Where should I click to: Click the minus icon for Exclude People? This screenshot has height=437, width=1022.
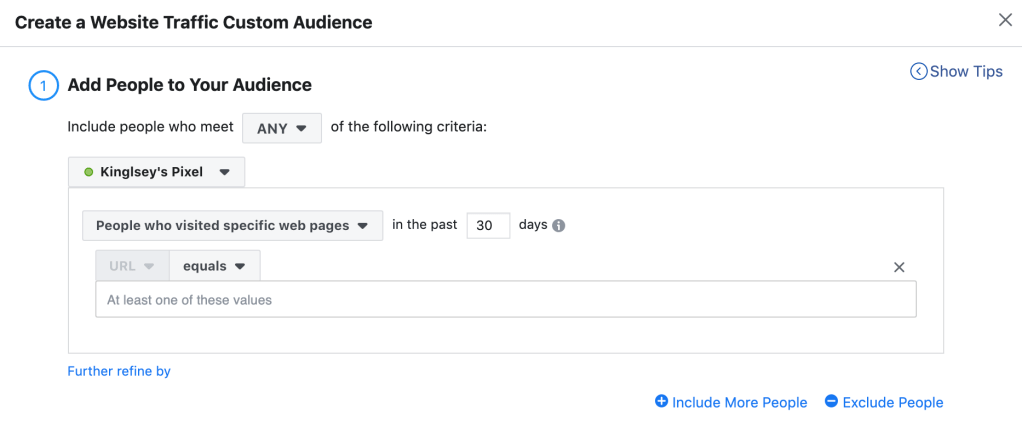[x=831, y=401]
